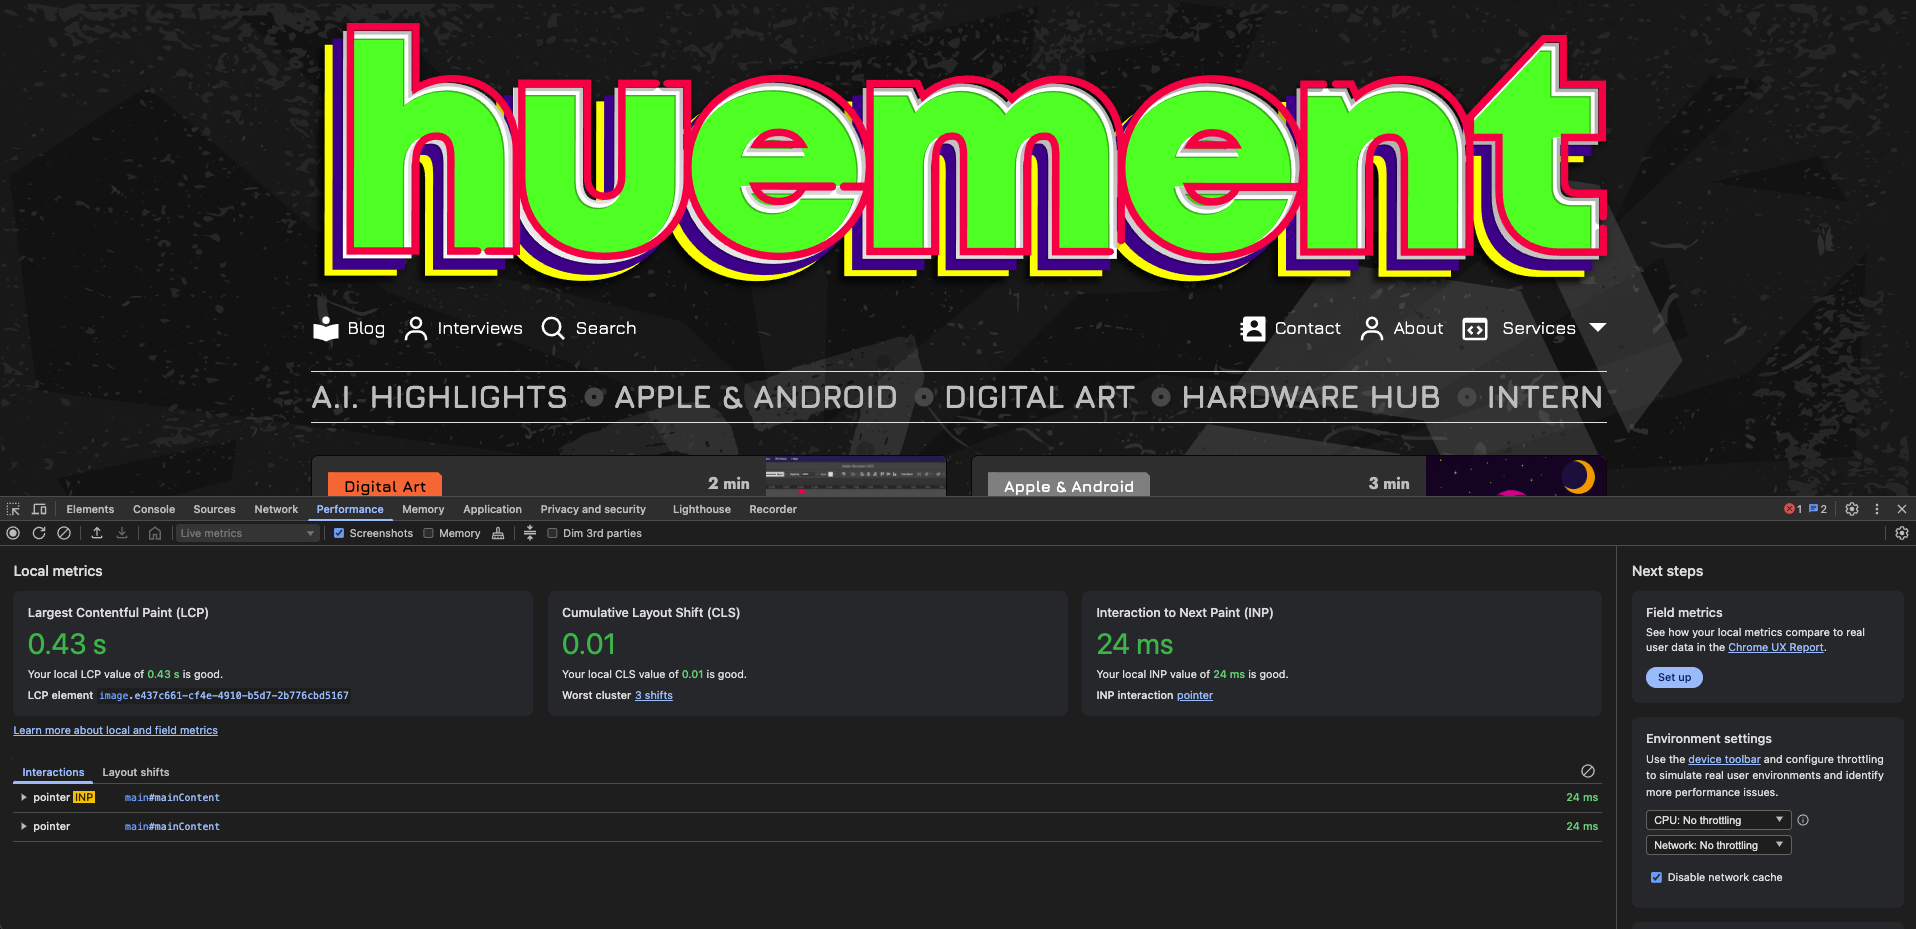
Task: Toggle the device toolbar icon
Action: [40, 509]
